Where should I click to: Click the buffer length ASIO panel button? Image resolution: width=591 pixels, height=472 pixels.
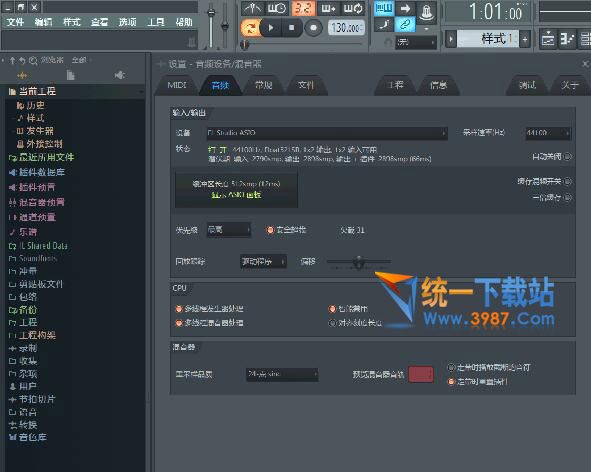[x=236, y=190]
